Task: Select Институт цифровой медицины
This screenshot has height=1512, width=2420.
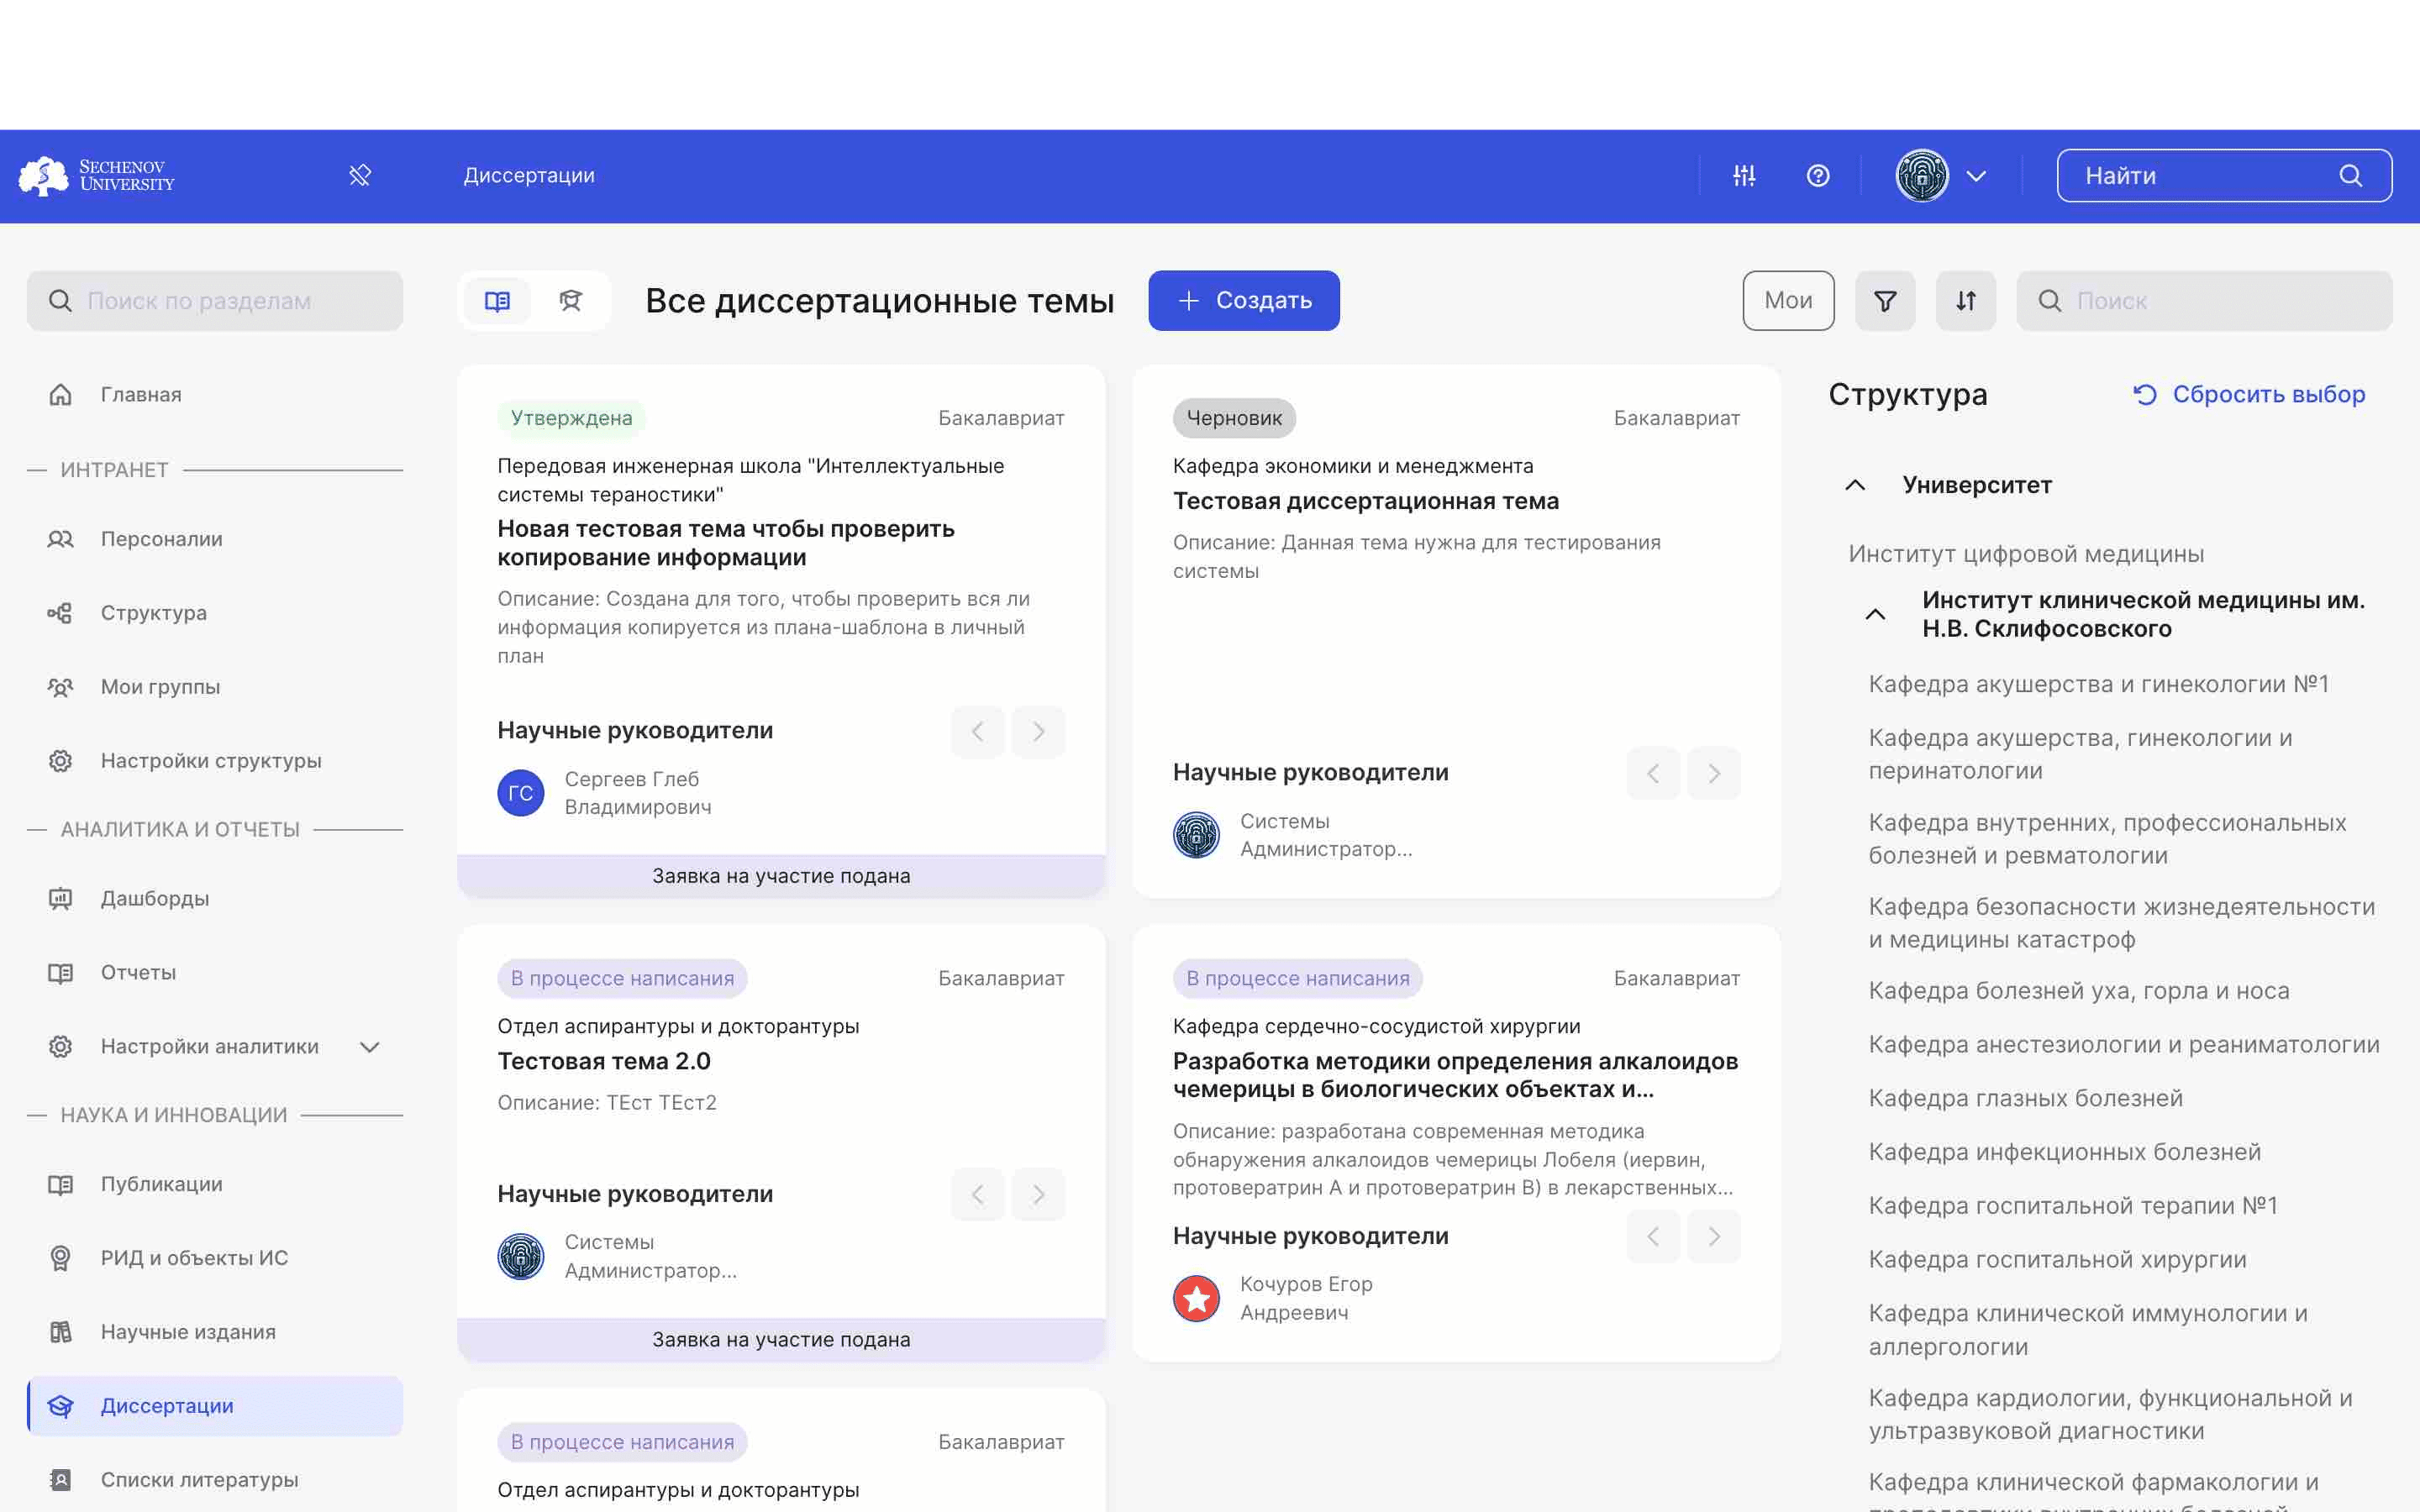Action: (2026, 554)
